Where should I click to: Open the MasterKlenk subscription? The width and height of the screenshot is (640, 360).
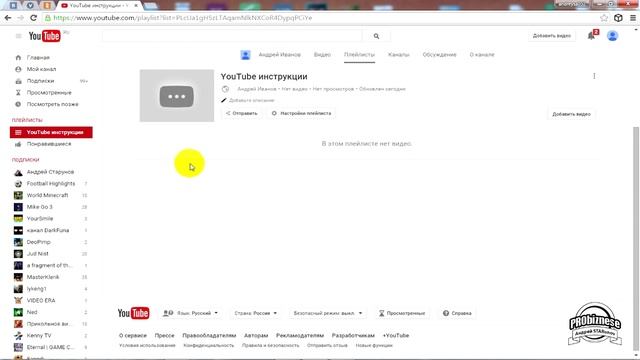(43, 277)
